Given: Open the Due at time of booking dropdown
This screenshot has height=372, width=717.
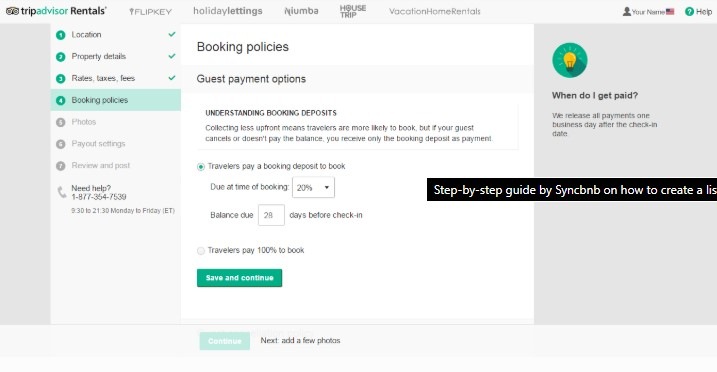Looking at the screenshot, I should tap(313, 187).
